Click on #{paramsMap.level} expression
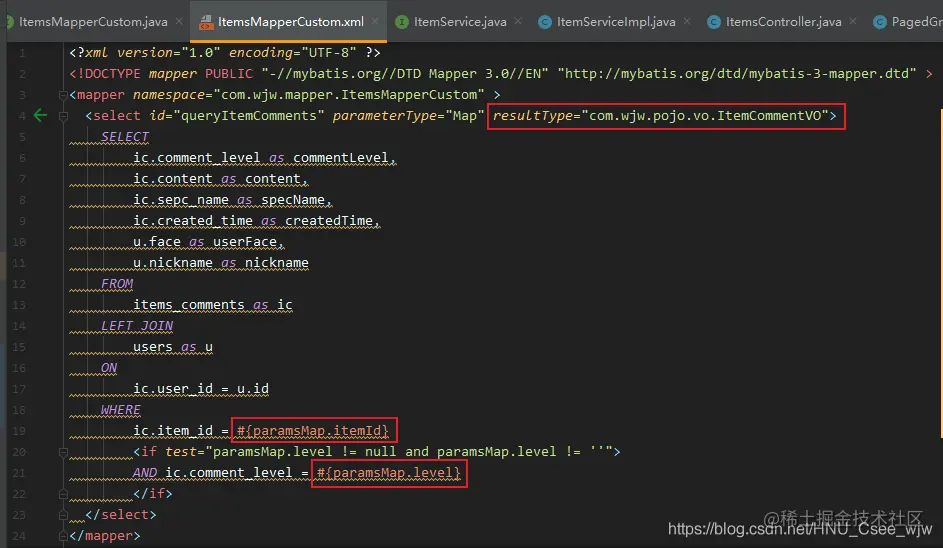 389,473
